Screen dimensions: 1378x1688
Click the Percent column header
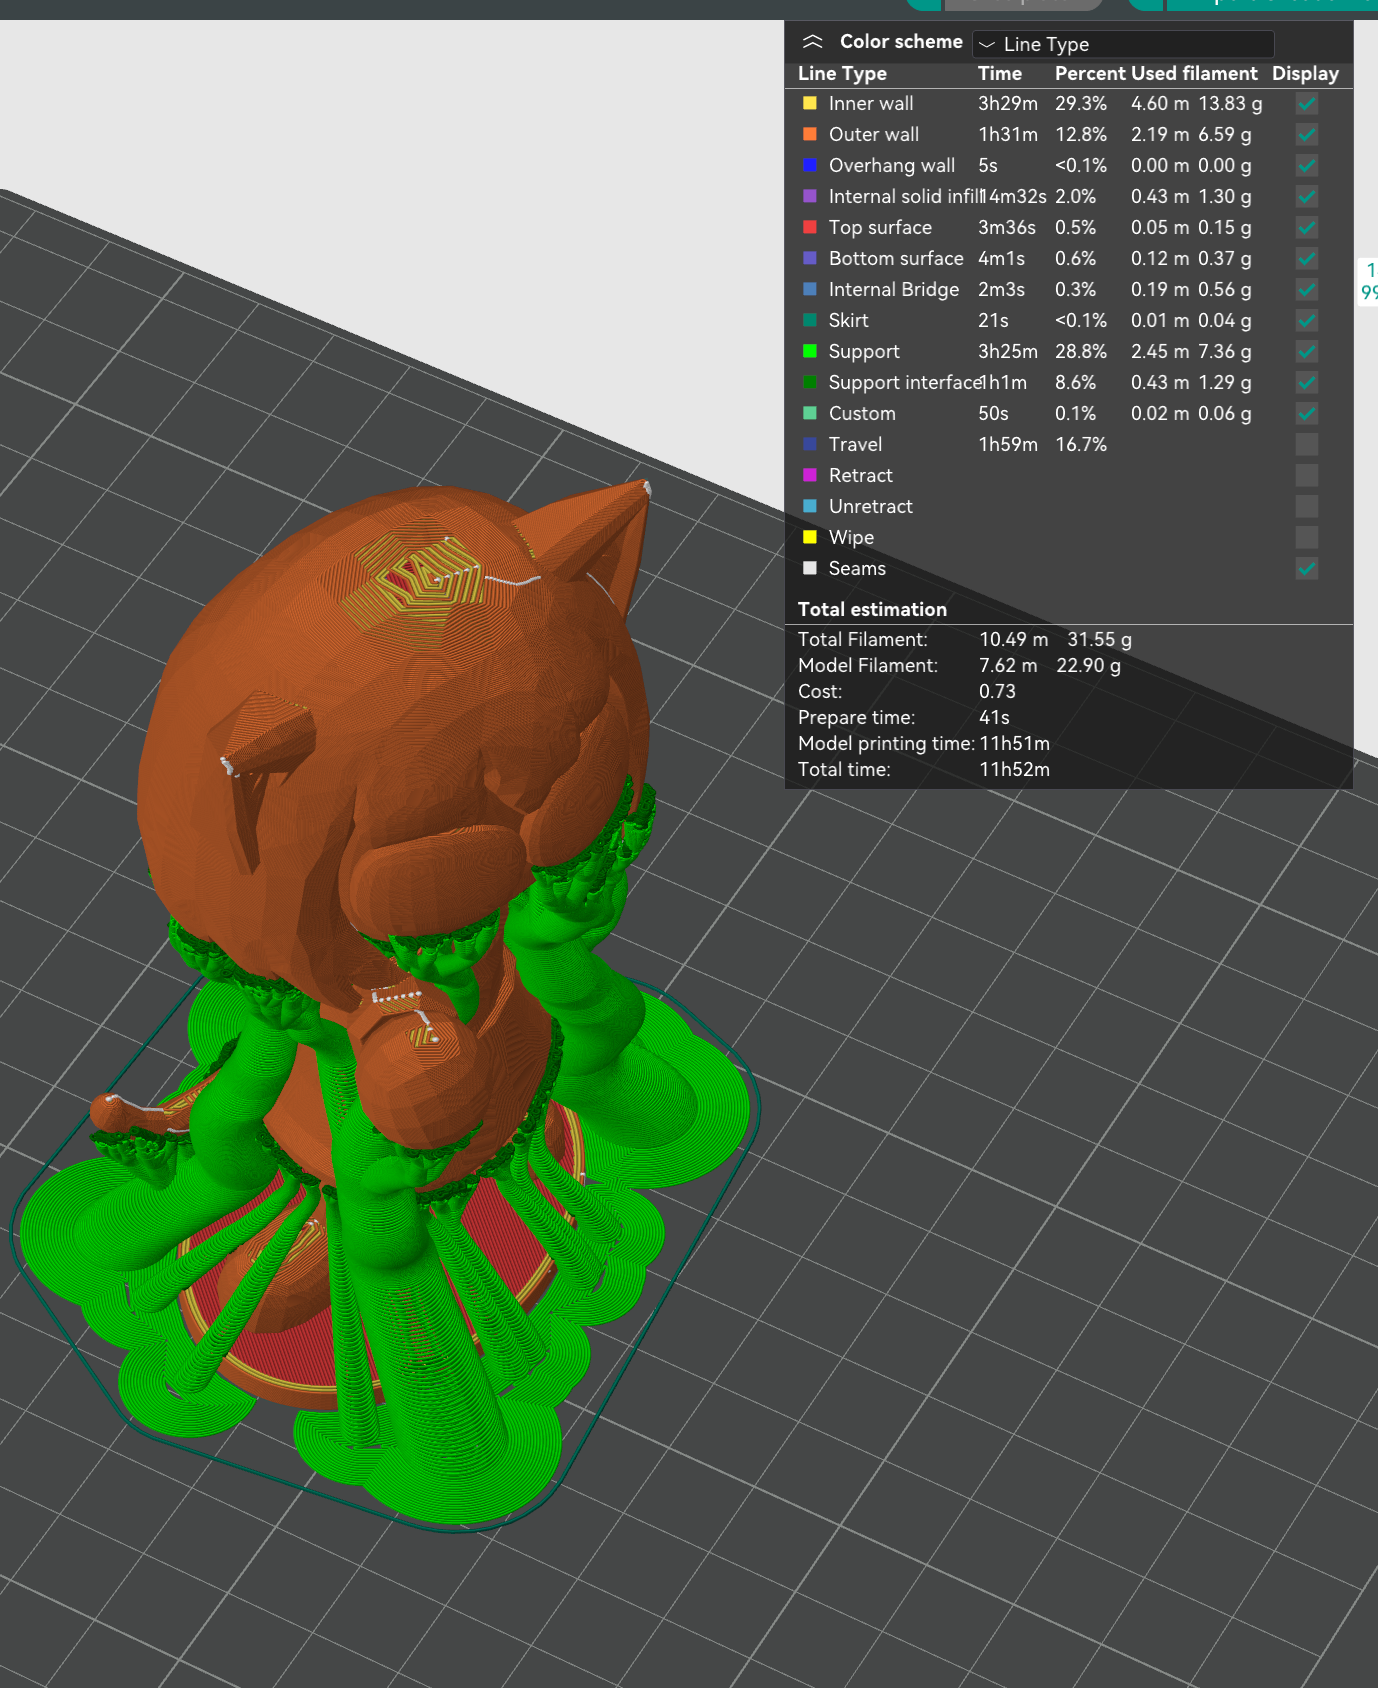coord(1090,73)
